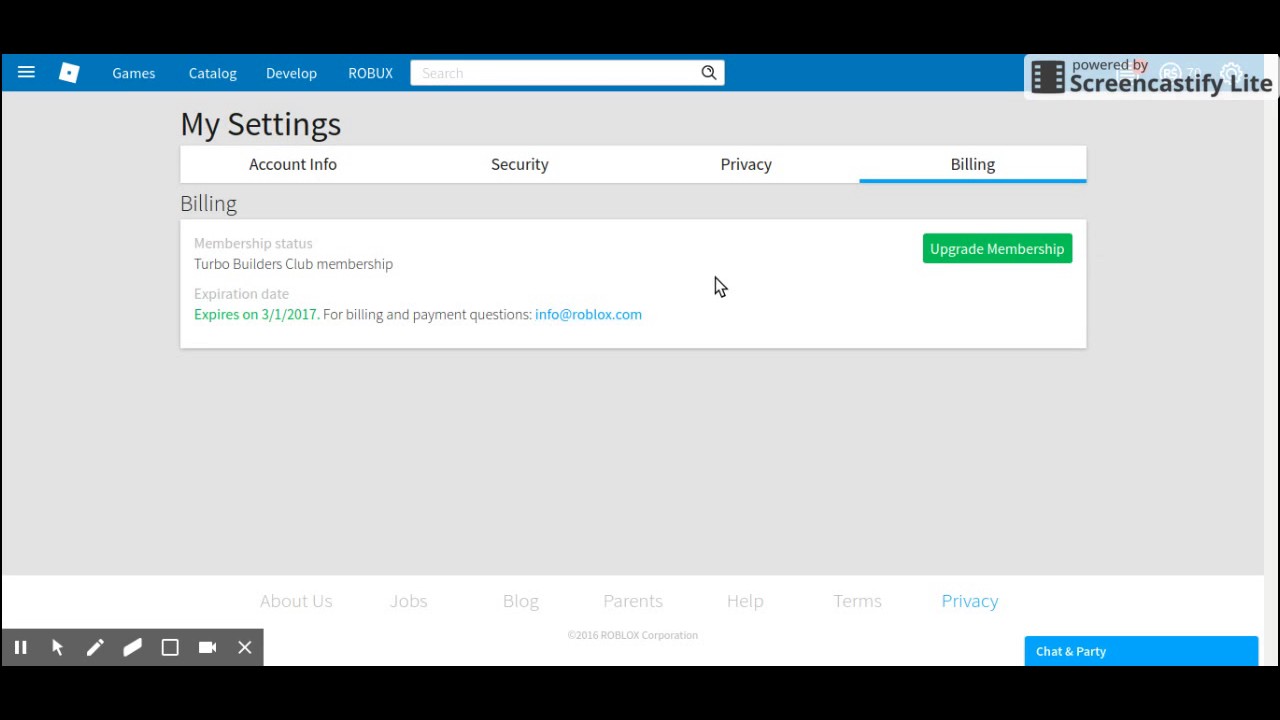Open the Games page
This screenshot has height=720, width=1280.
pyautogui.click(x=133, y=73)
